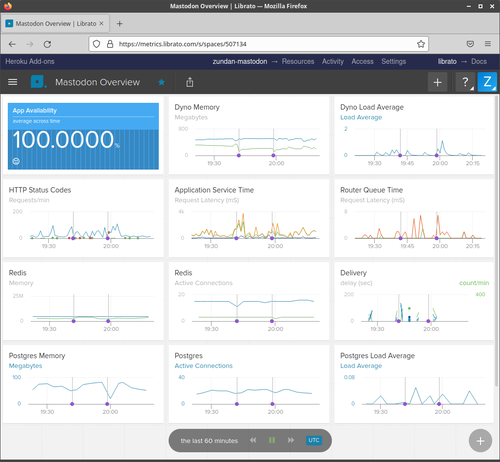Click Load Average label under Postgres Load Average
This screenshot has height=462, width=500.
(361, 366)
